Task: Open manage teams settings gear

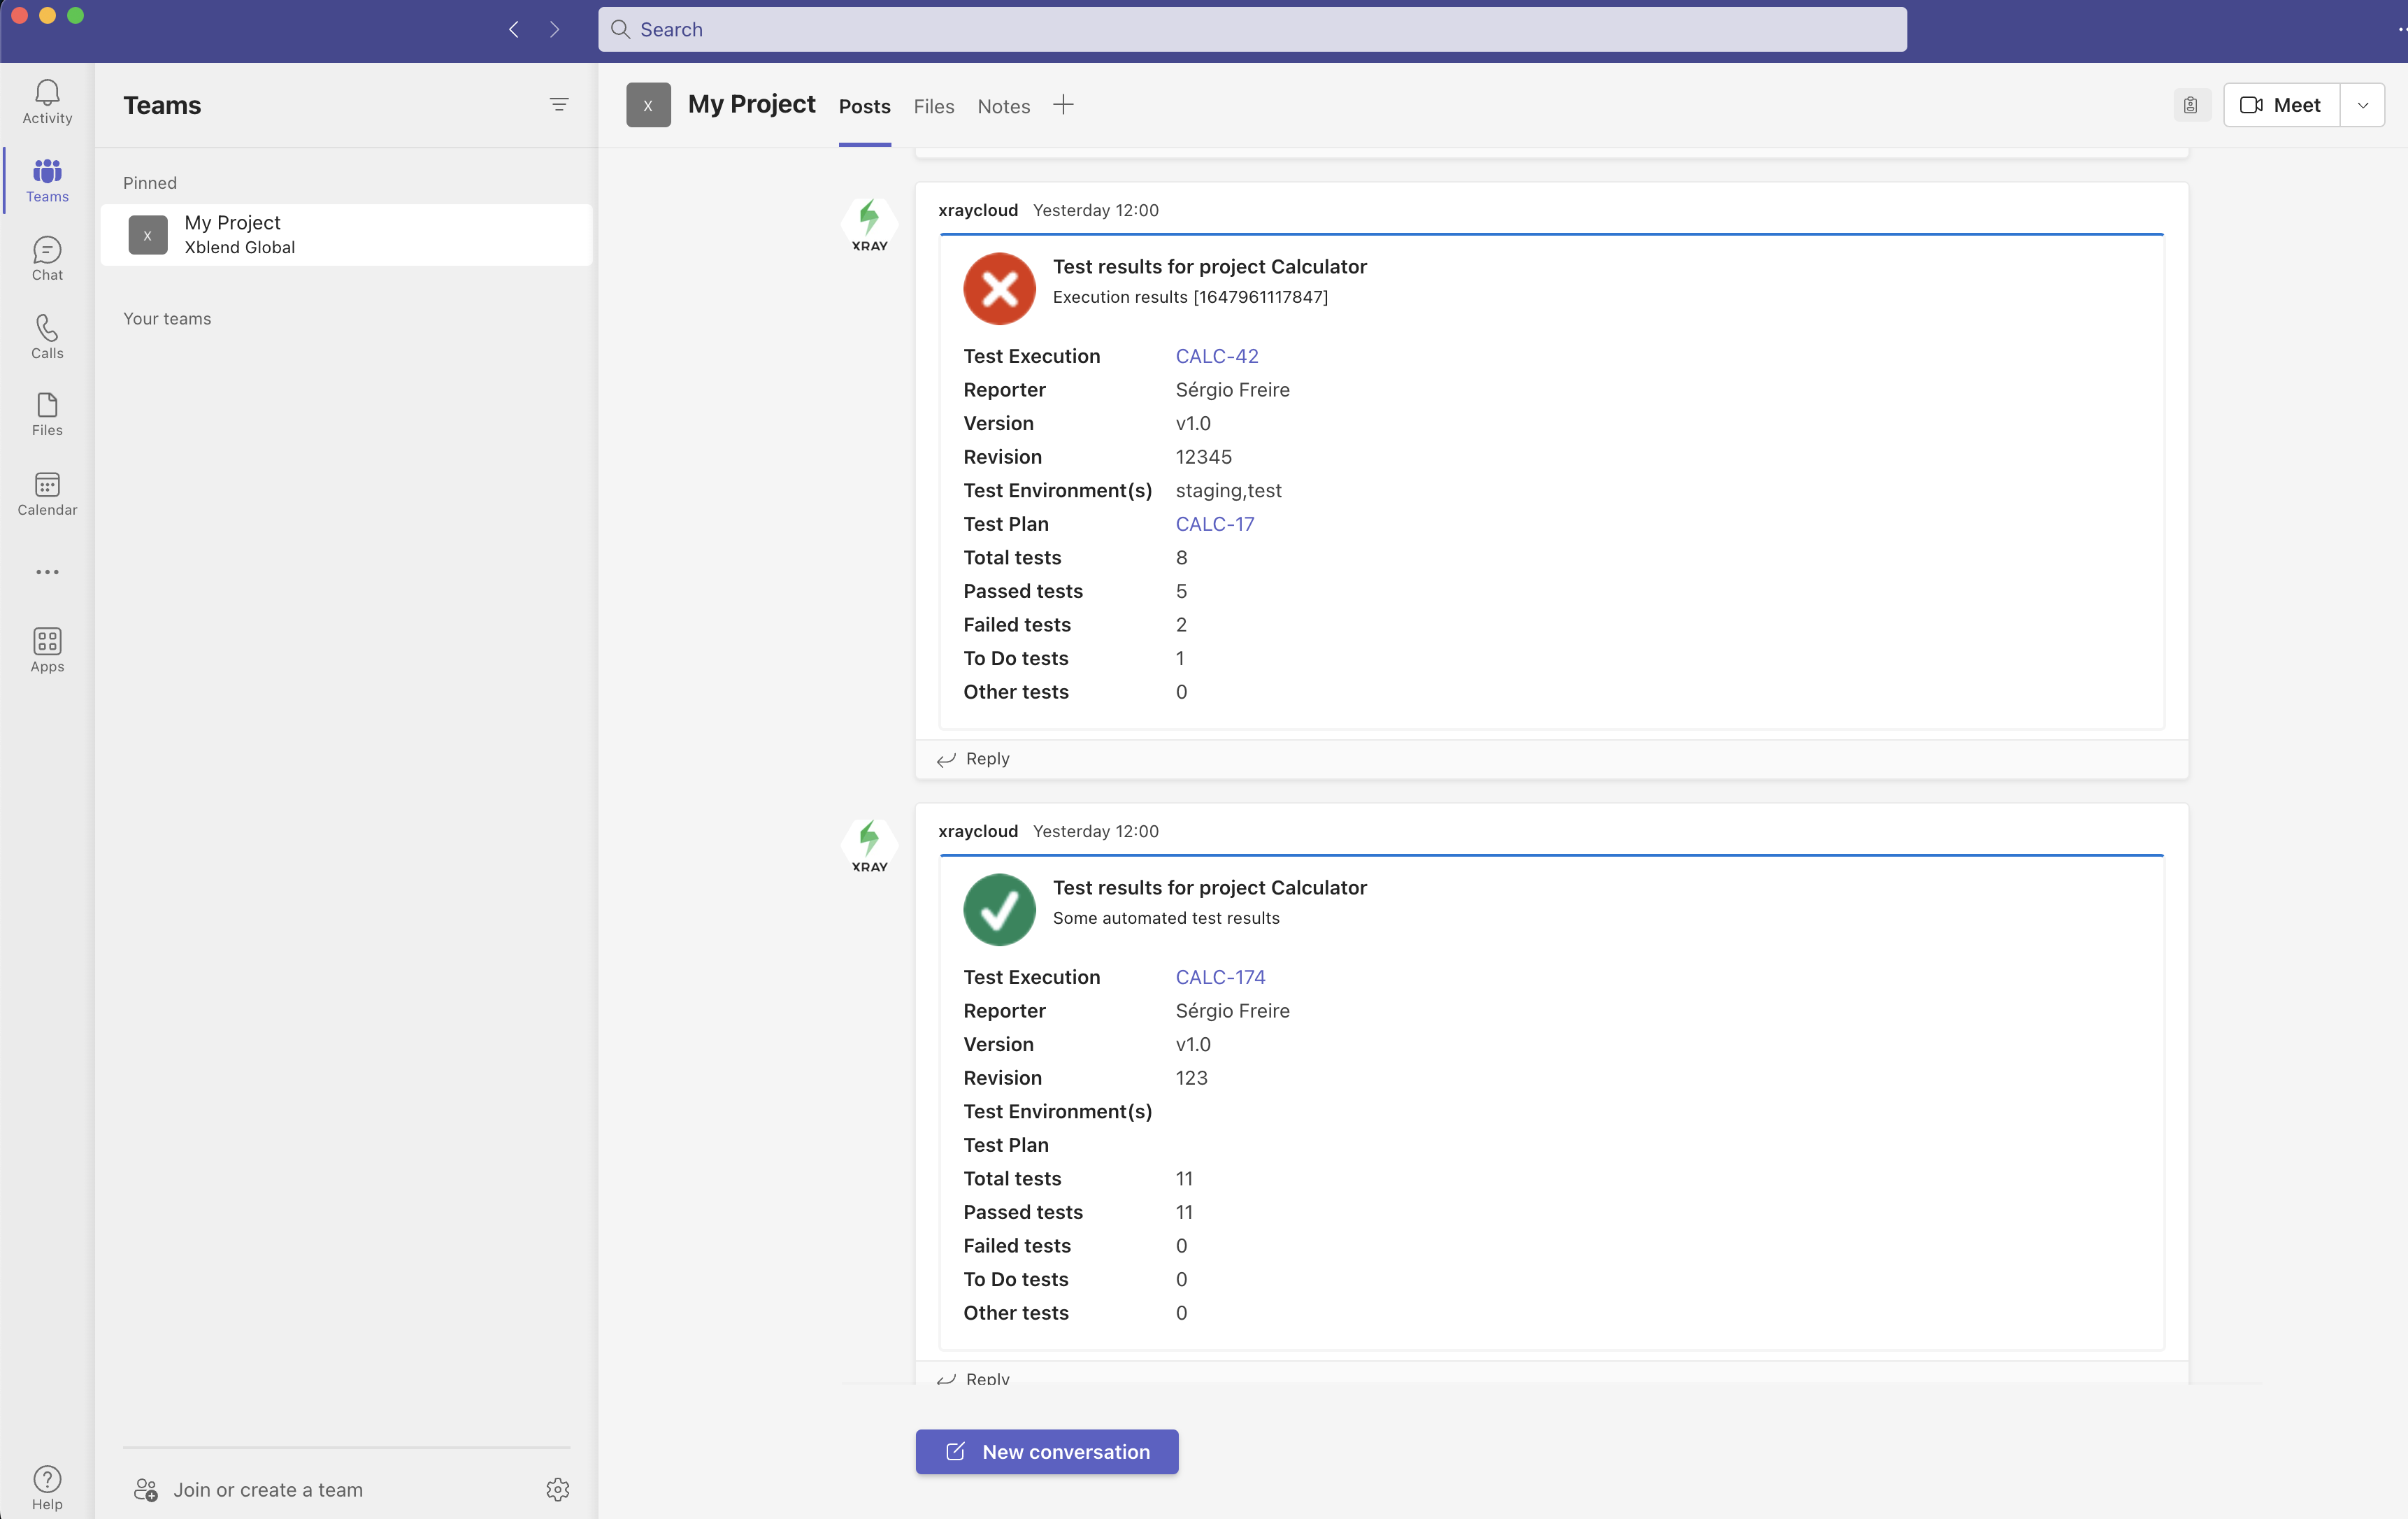Action: pos(558,1490)
